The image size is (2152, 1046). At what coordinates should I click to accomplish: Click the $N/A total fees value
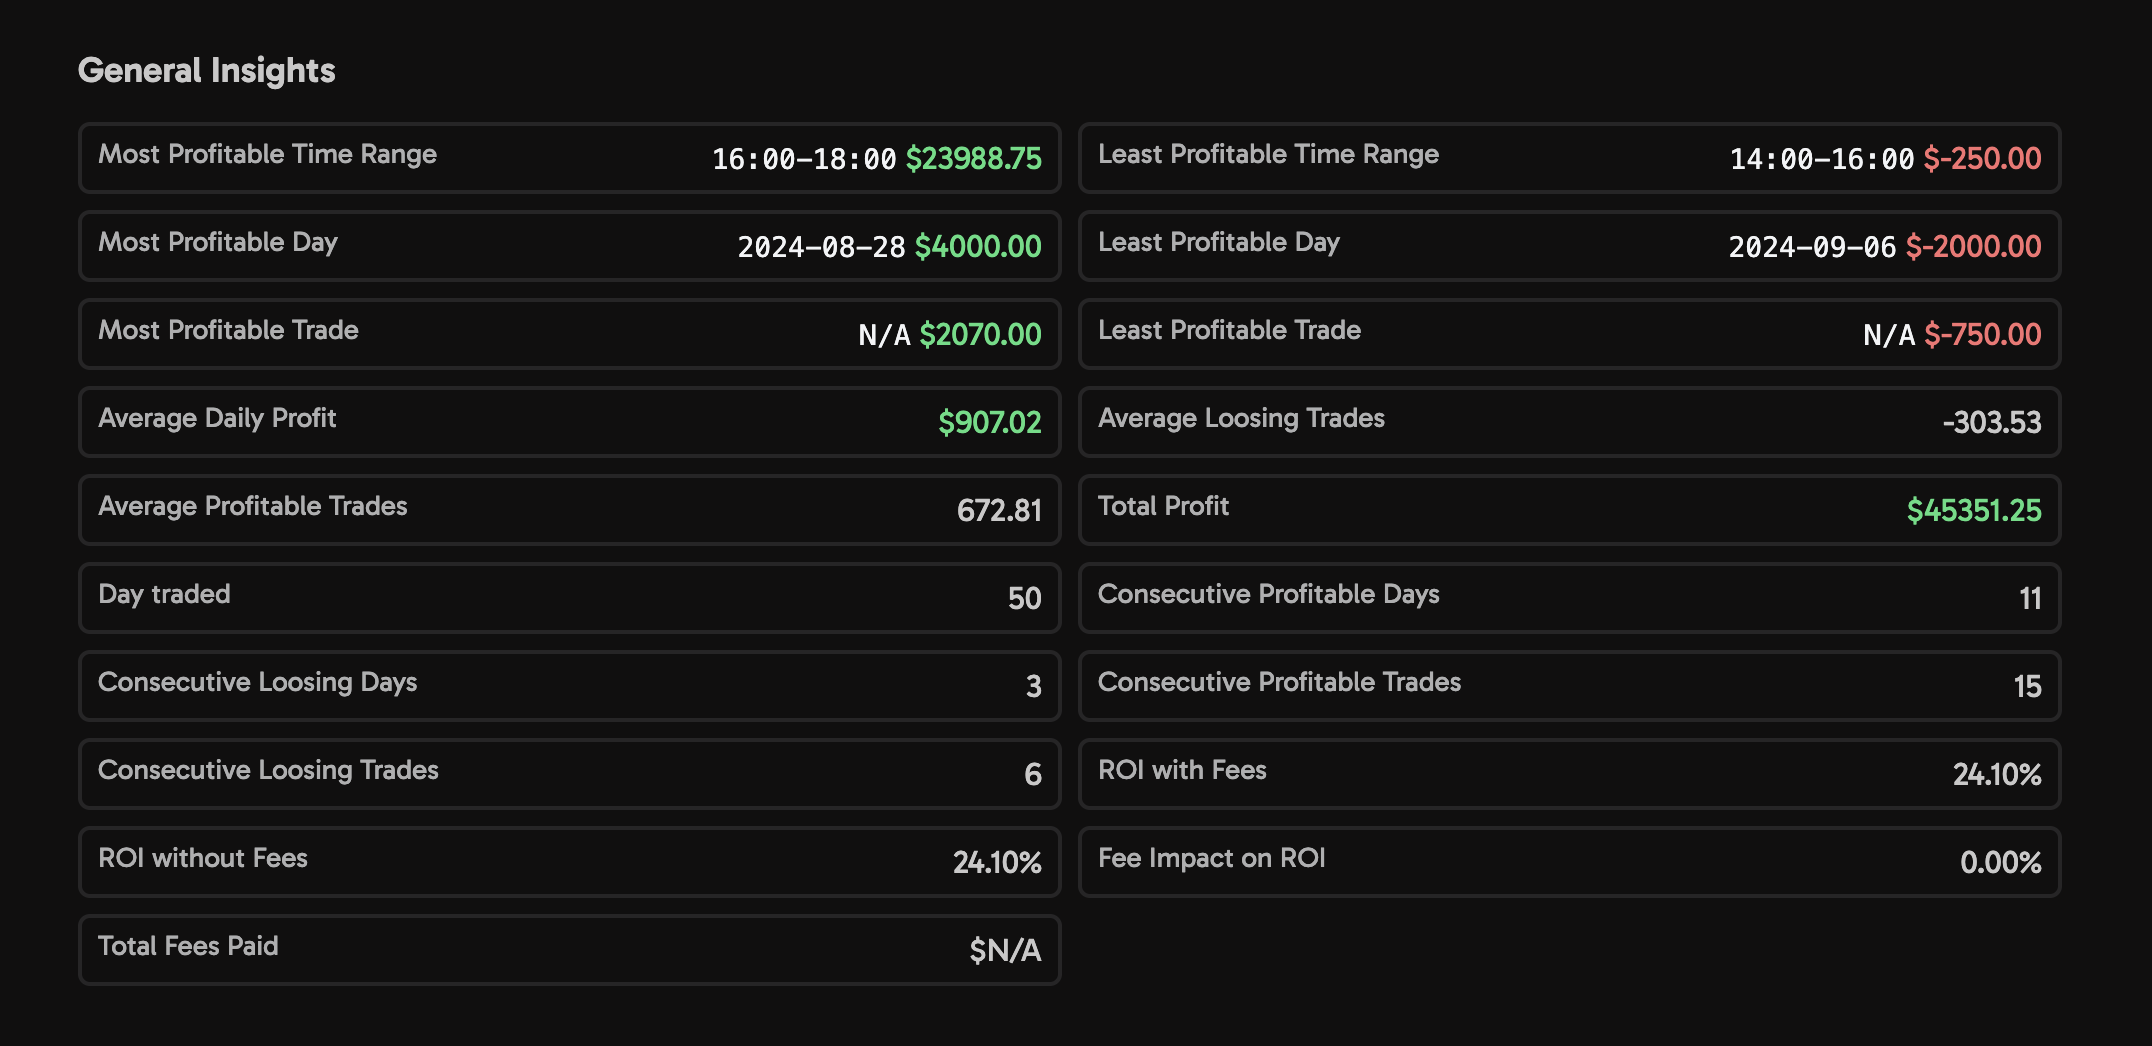[x=1005, y=951]
